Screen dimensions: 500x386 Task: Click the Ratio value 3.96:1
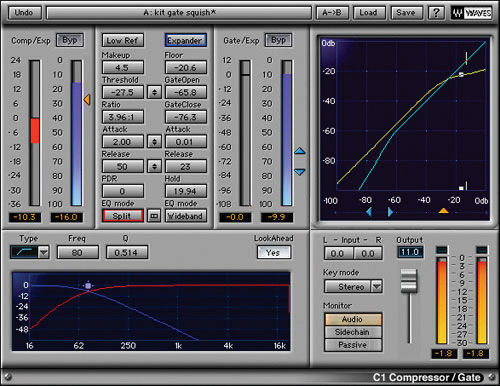click(123, 117)
